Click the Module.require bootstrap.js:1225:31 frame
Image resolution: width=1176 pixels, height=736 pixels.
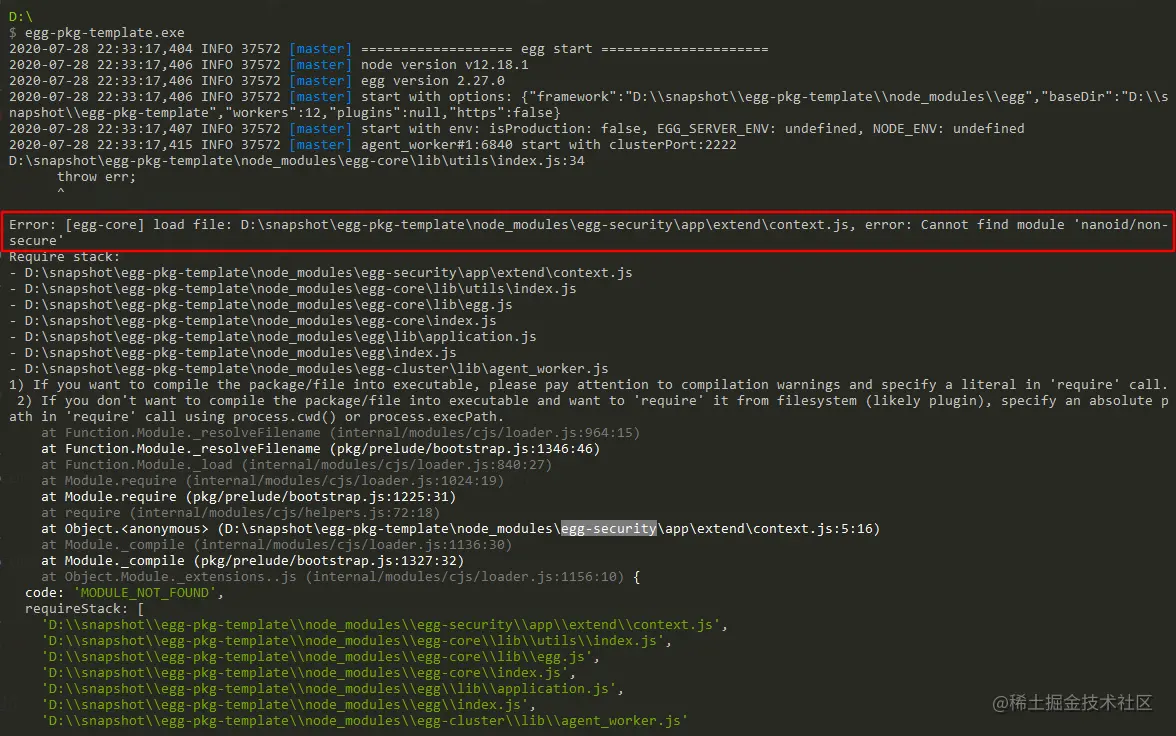[x=248, y=497]
